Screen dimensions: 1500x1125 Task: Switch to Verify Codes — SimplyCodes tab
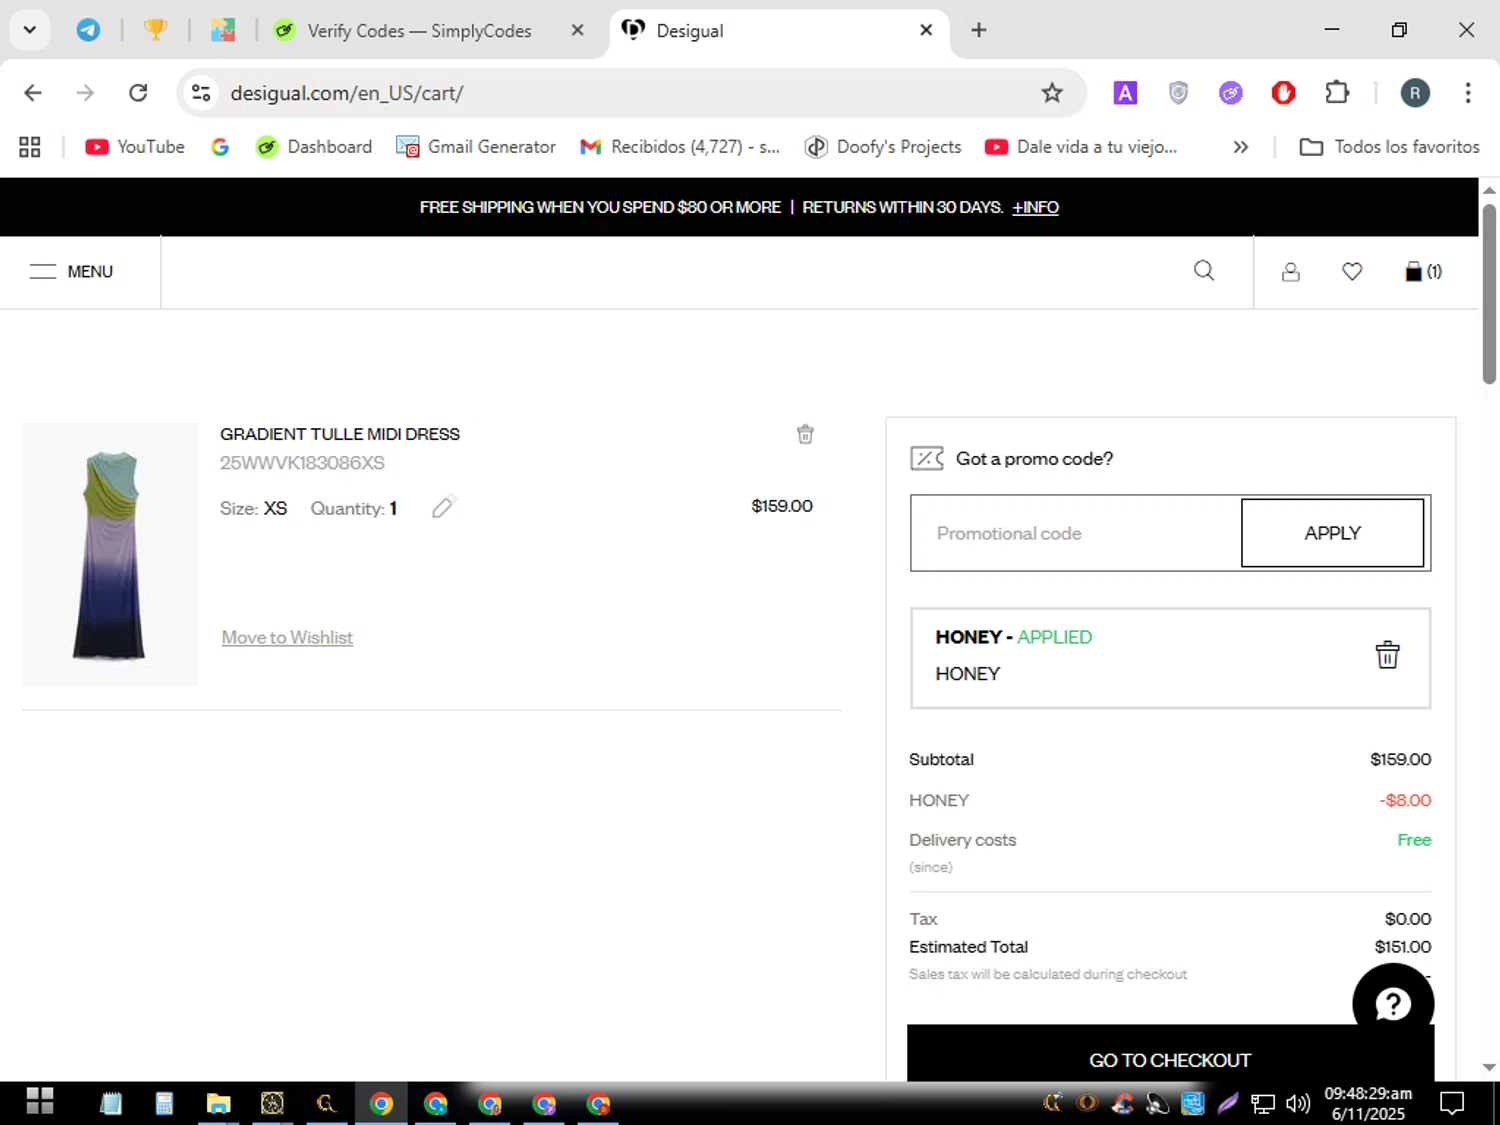pos(420,31)
